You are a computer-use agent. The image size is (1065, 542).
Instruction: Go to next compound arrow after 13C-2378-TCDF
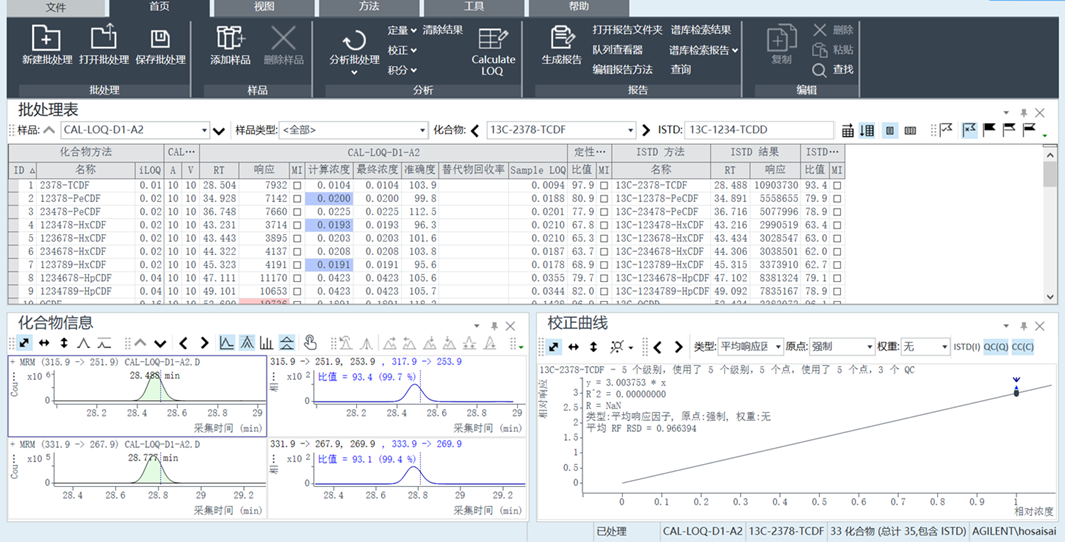[646, 130]
